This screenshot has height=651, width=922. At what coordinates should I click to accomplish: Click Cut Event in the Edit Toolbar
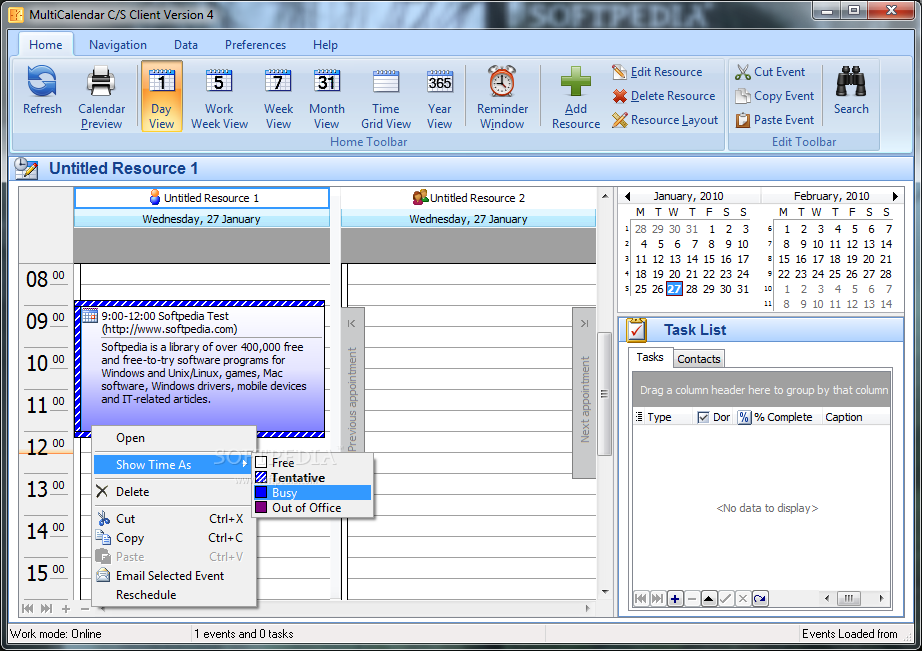tap(770, 72)
